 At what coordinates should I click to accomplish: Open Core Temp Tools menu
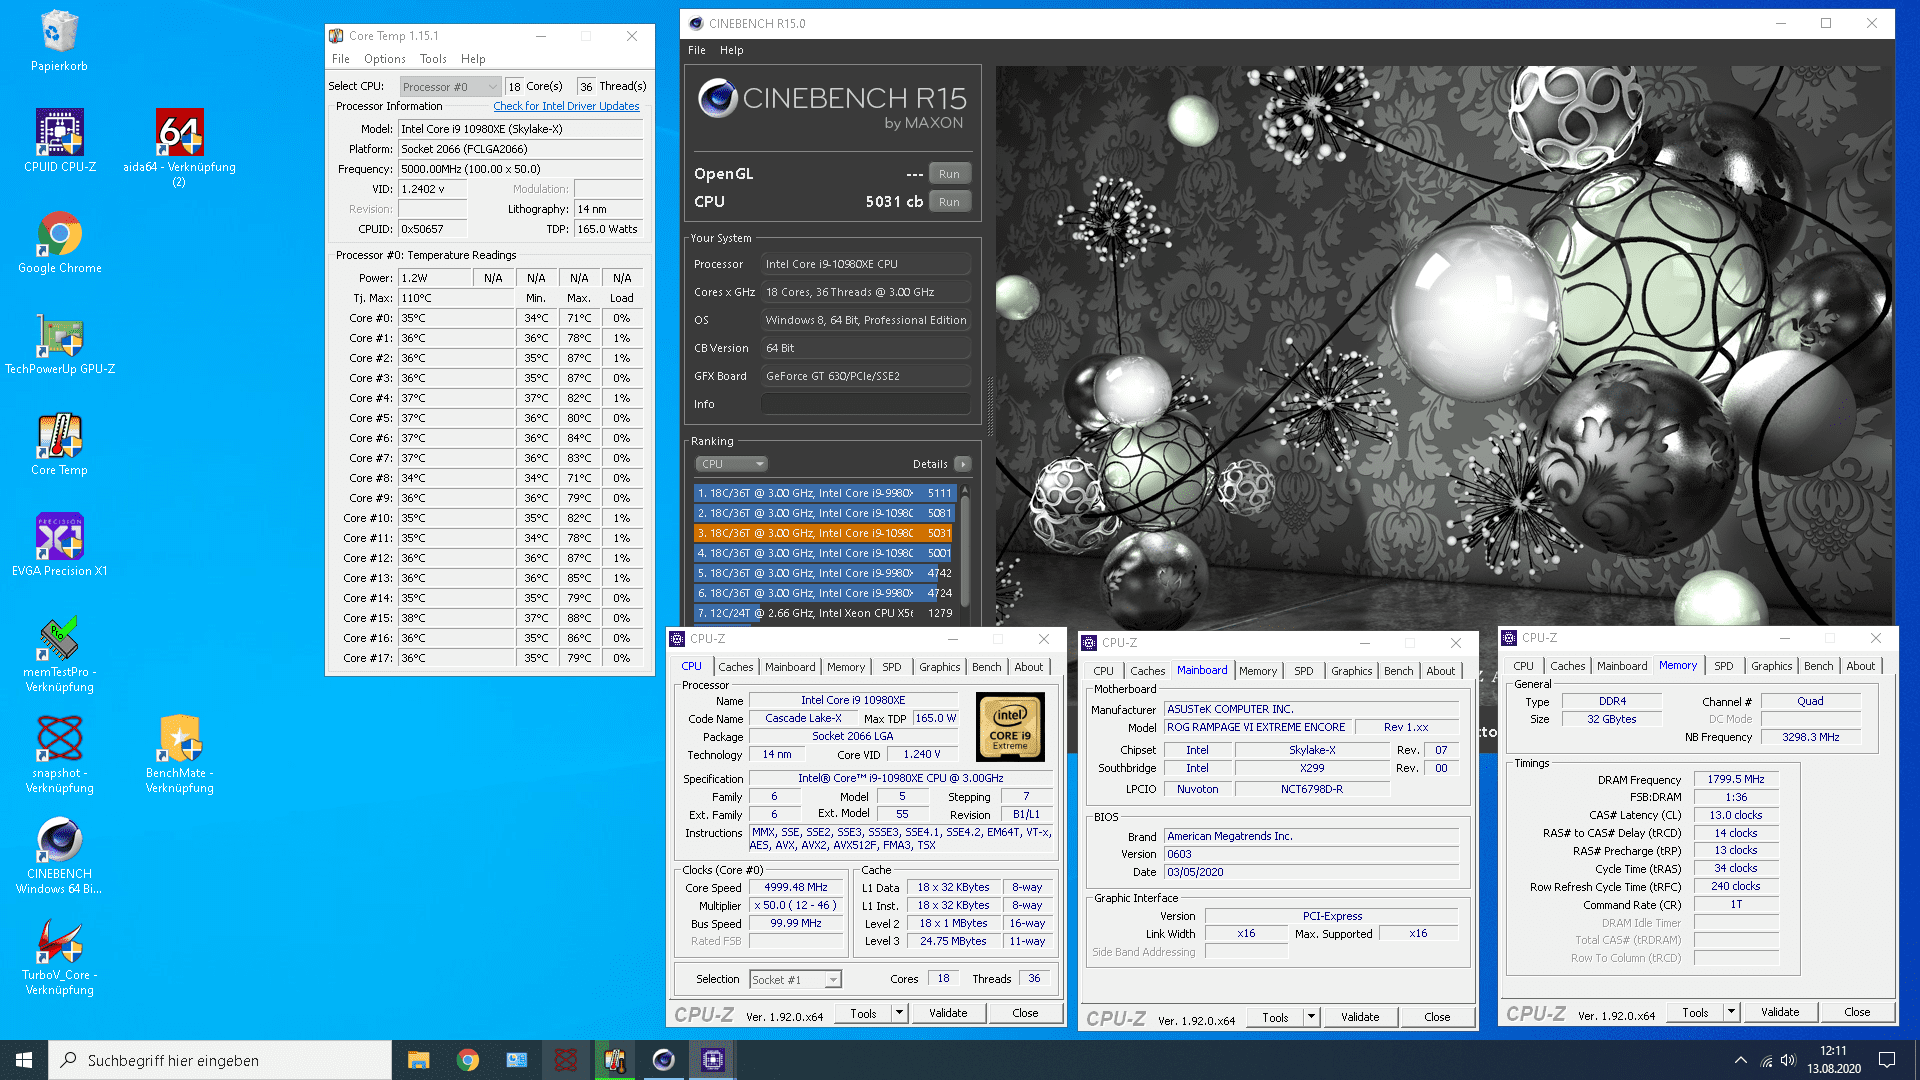click(433, 59)
